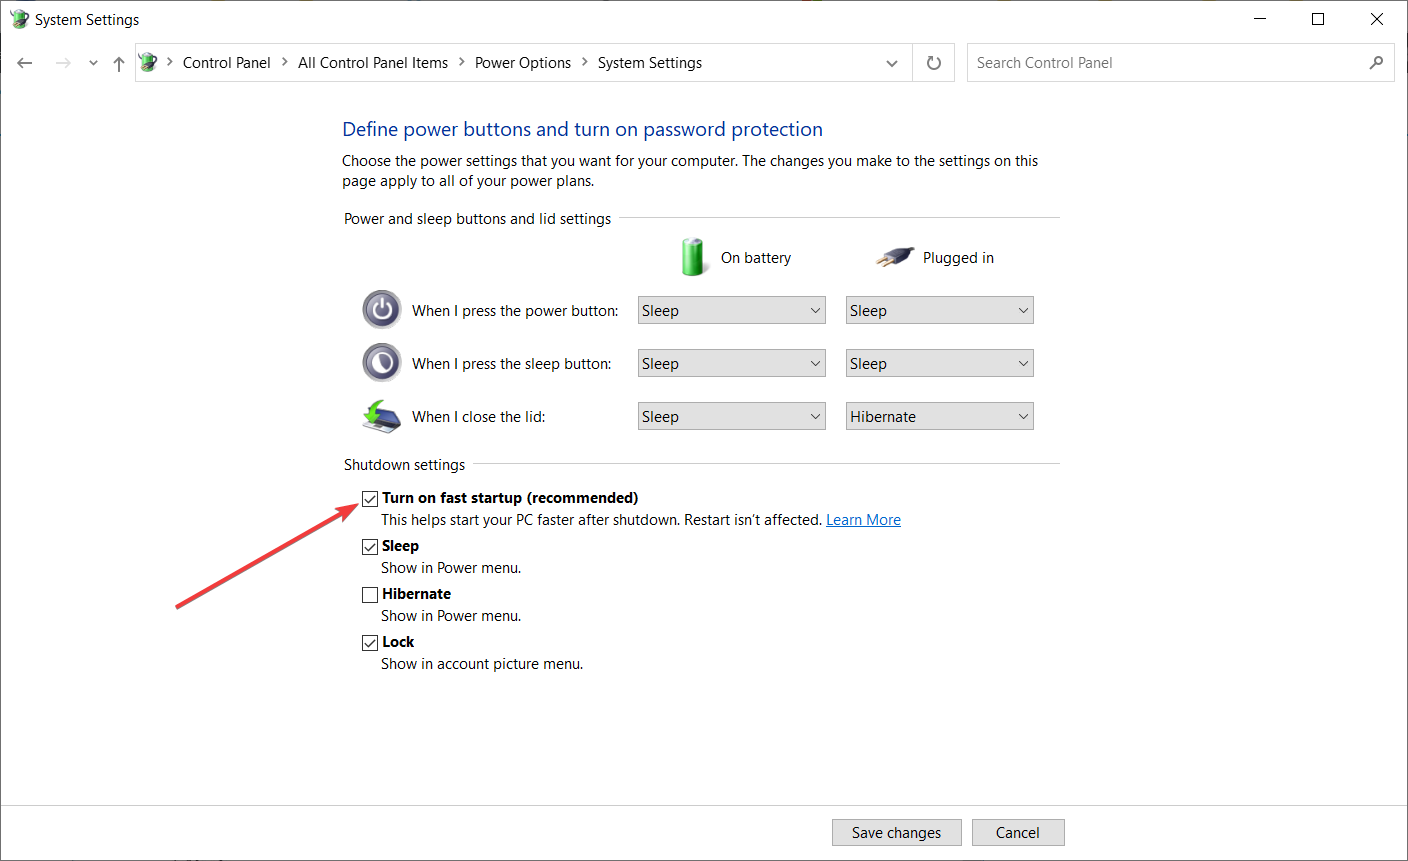Image resolution: width=1408 pixels, height=861 pixels.
Task: Open close lid Plugged in Hibernate dropdown
Action: (940, 416)
